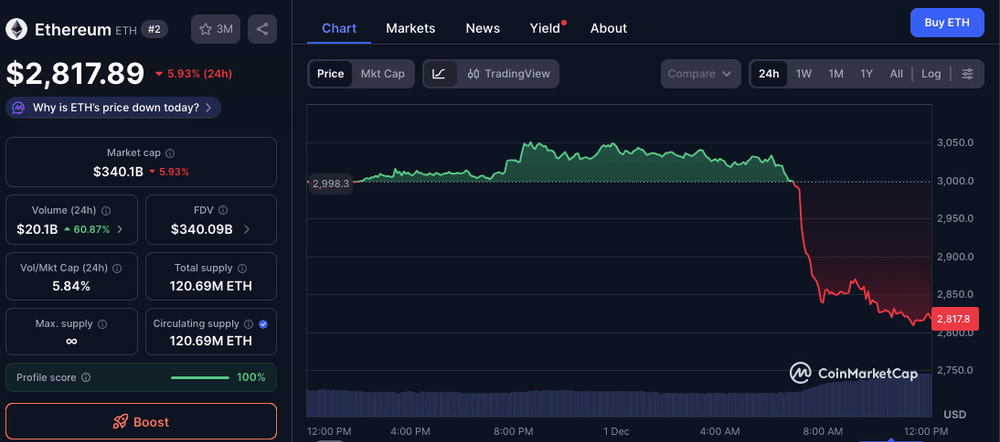Open chart settings sliders icon
Image resolution: width=1000 pixels, height=442 pixels.
click(x=967, y=74)
